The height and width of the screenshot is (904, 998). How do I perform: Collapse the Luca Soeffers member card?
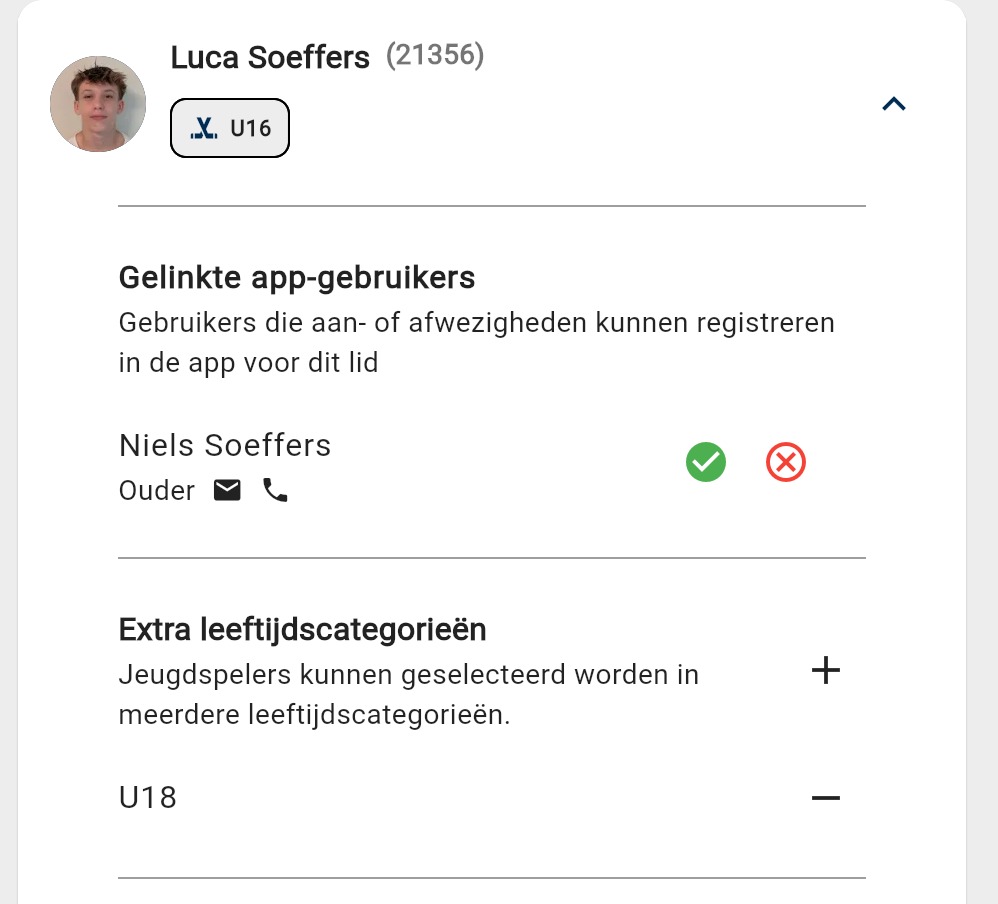pos(893,103)
